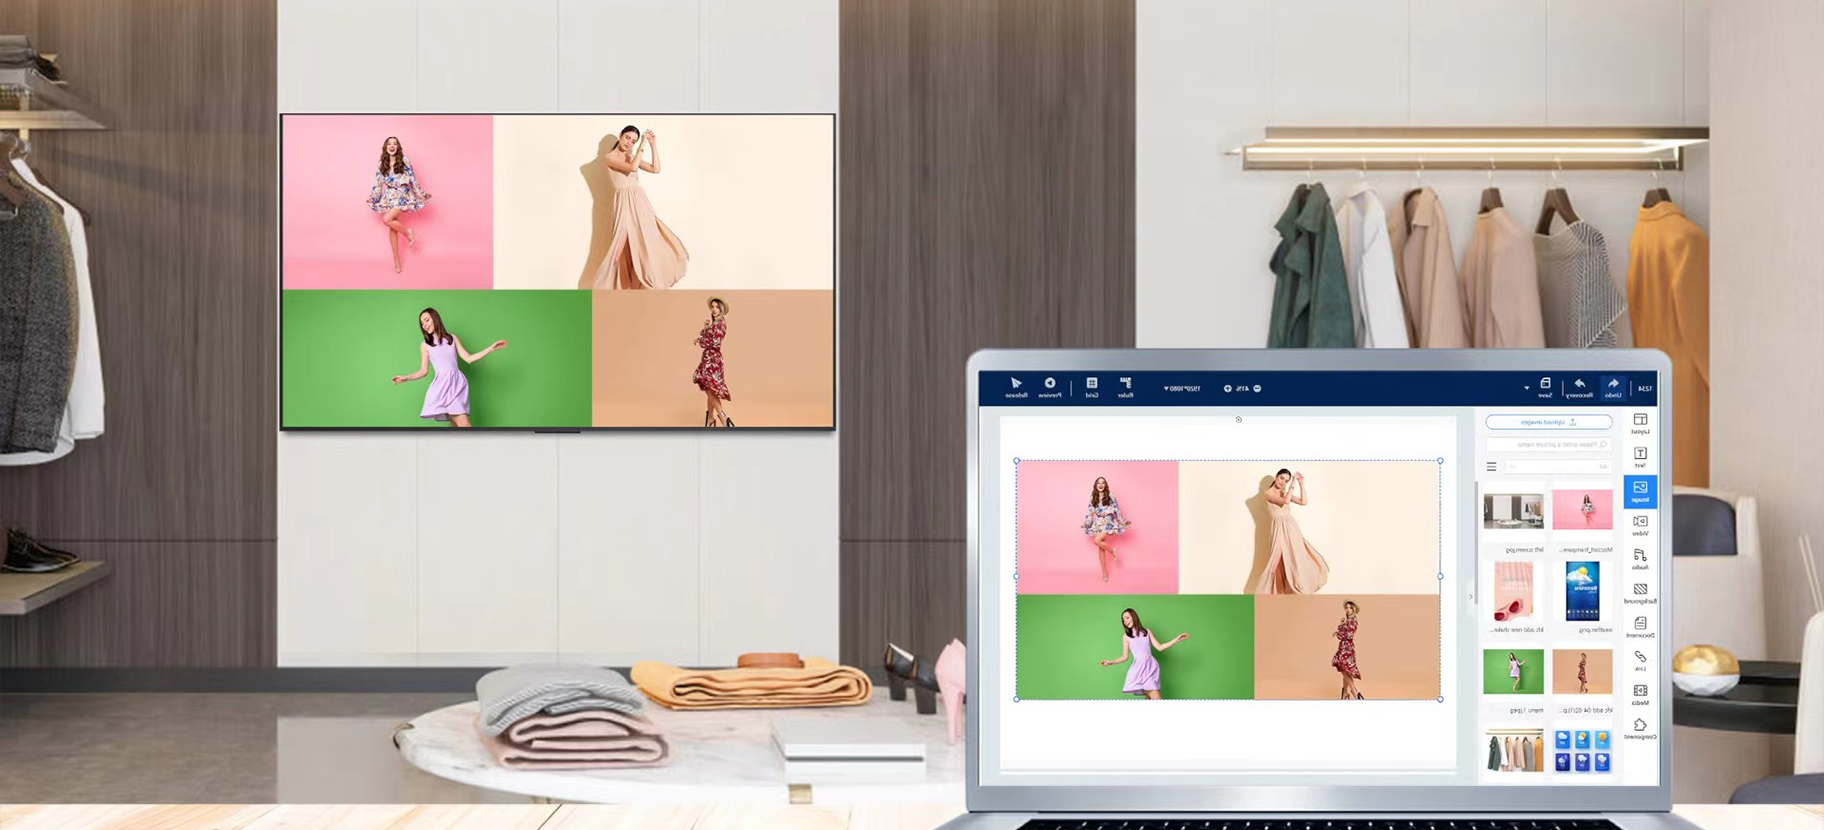Open the Component panel in the sidebar

point(1640,729)
